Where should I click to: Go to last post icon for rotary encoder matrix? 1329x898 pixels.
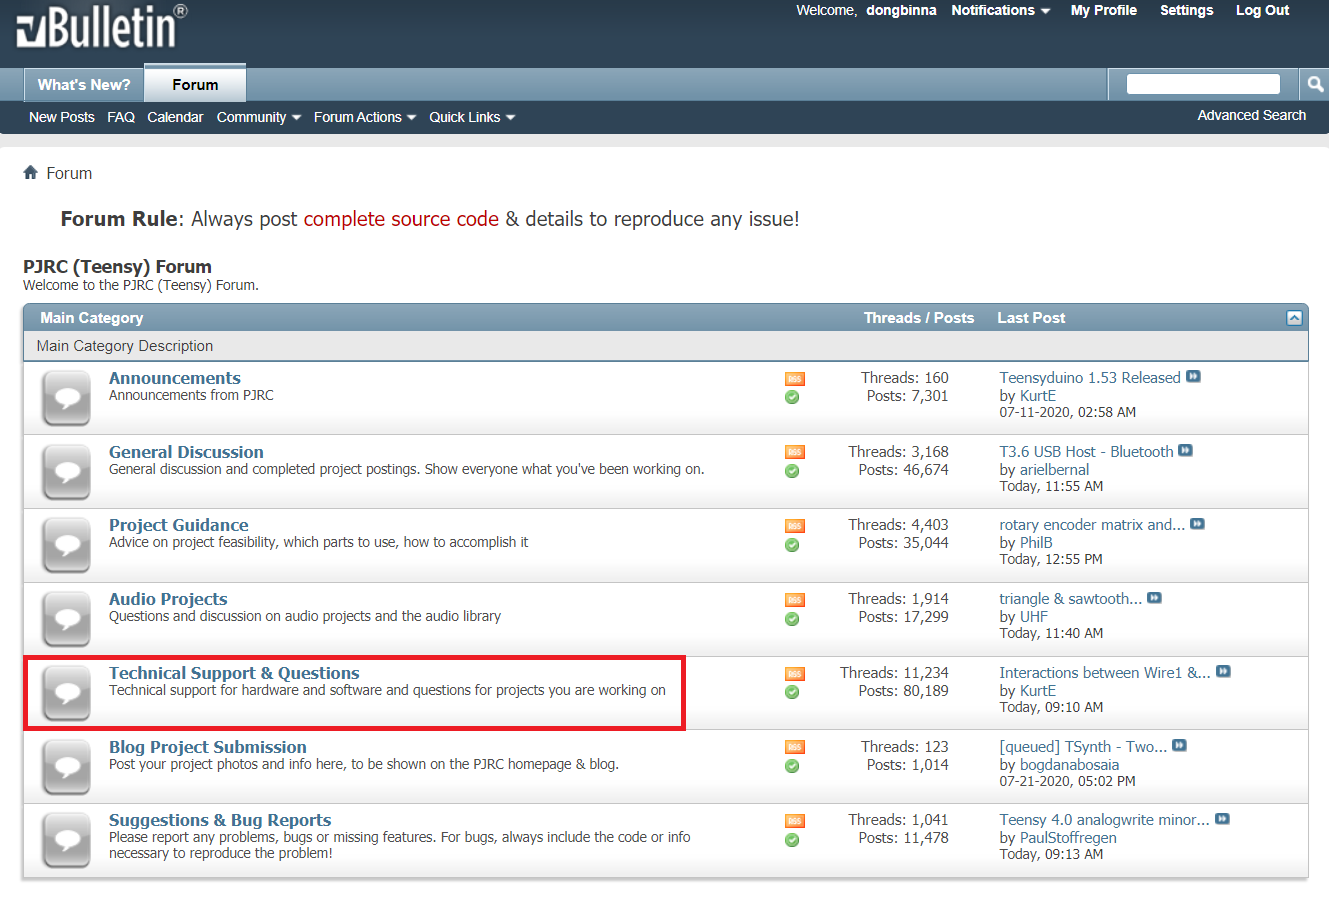pyautogui.click(x=1197, y=524)
